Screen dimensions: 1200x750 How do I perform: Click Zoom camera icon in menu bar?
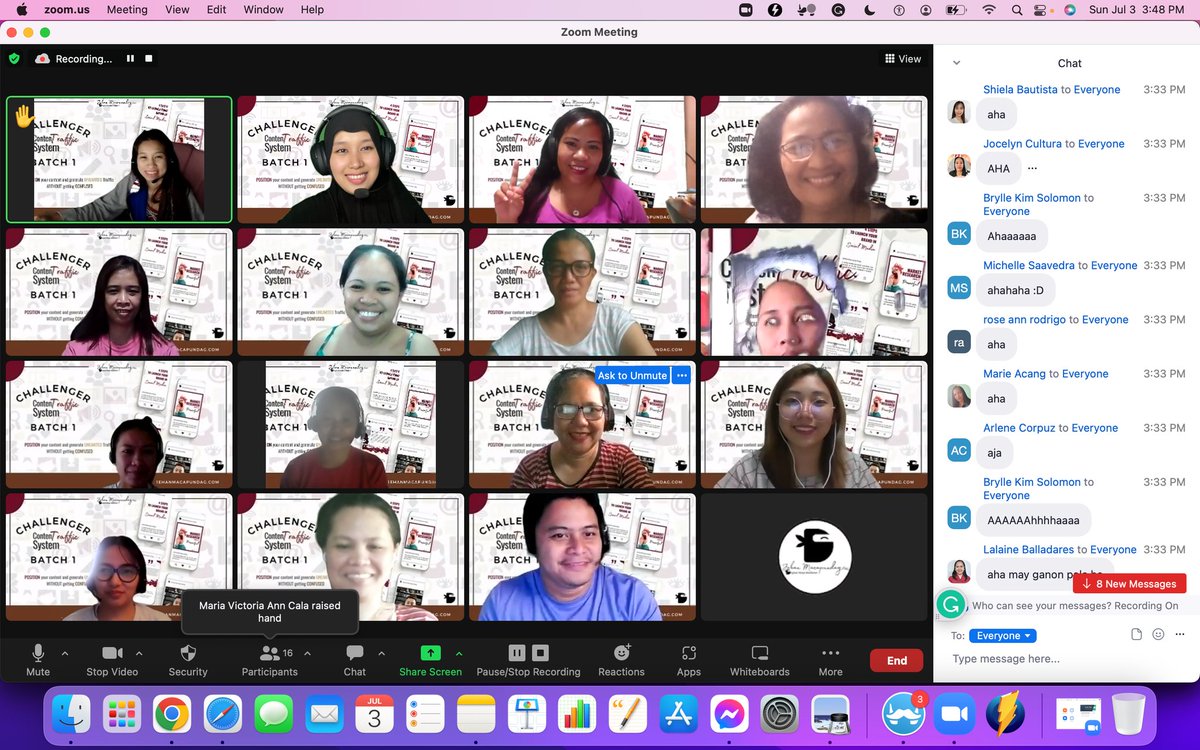tap(746, 9)
